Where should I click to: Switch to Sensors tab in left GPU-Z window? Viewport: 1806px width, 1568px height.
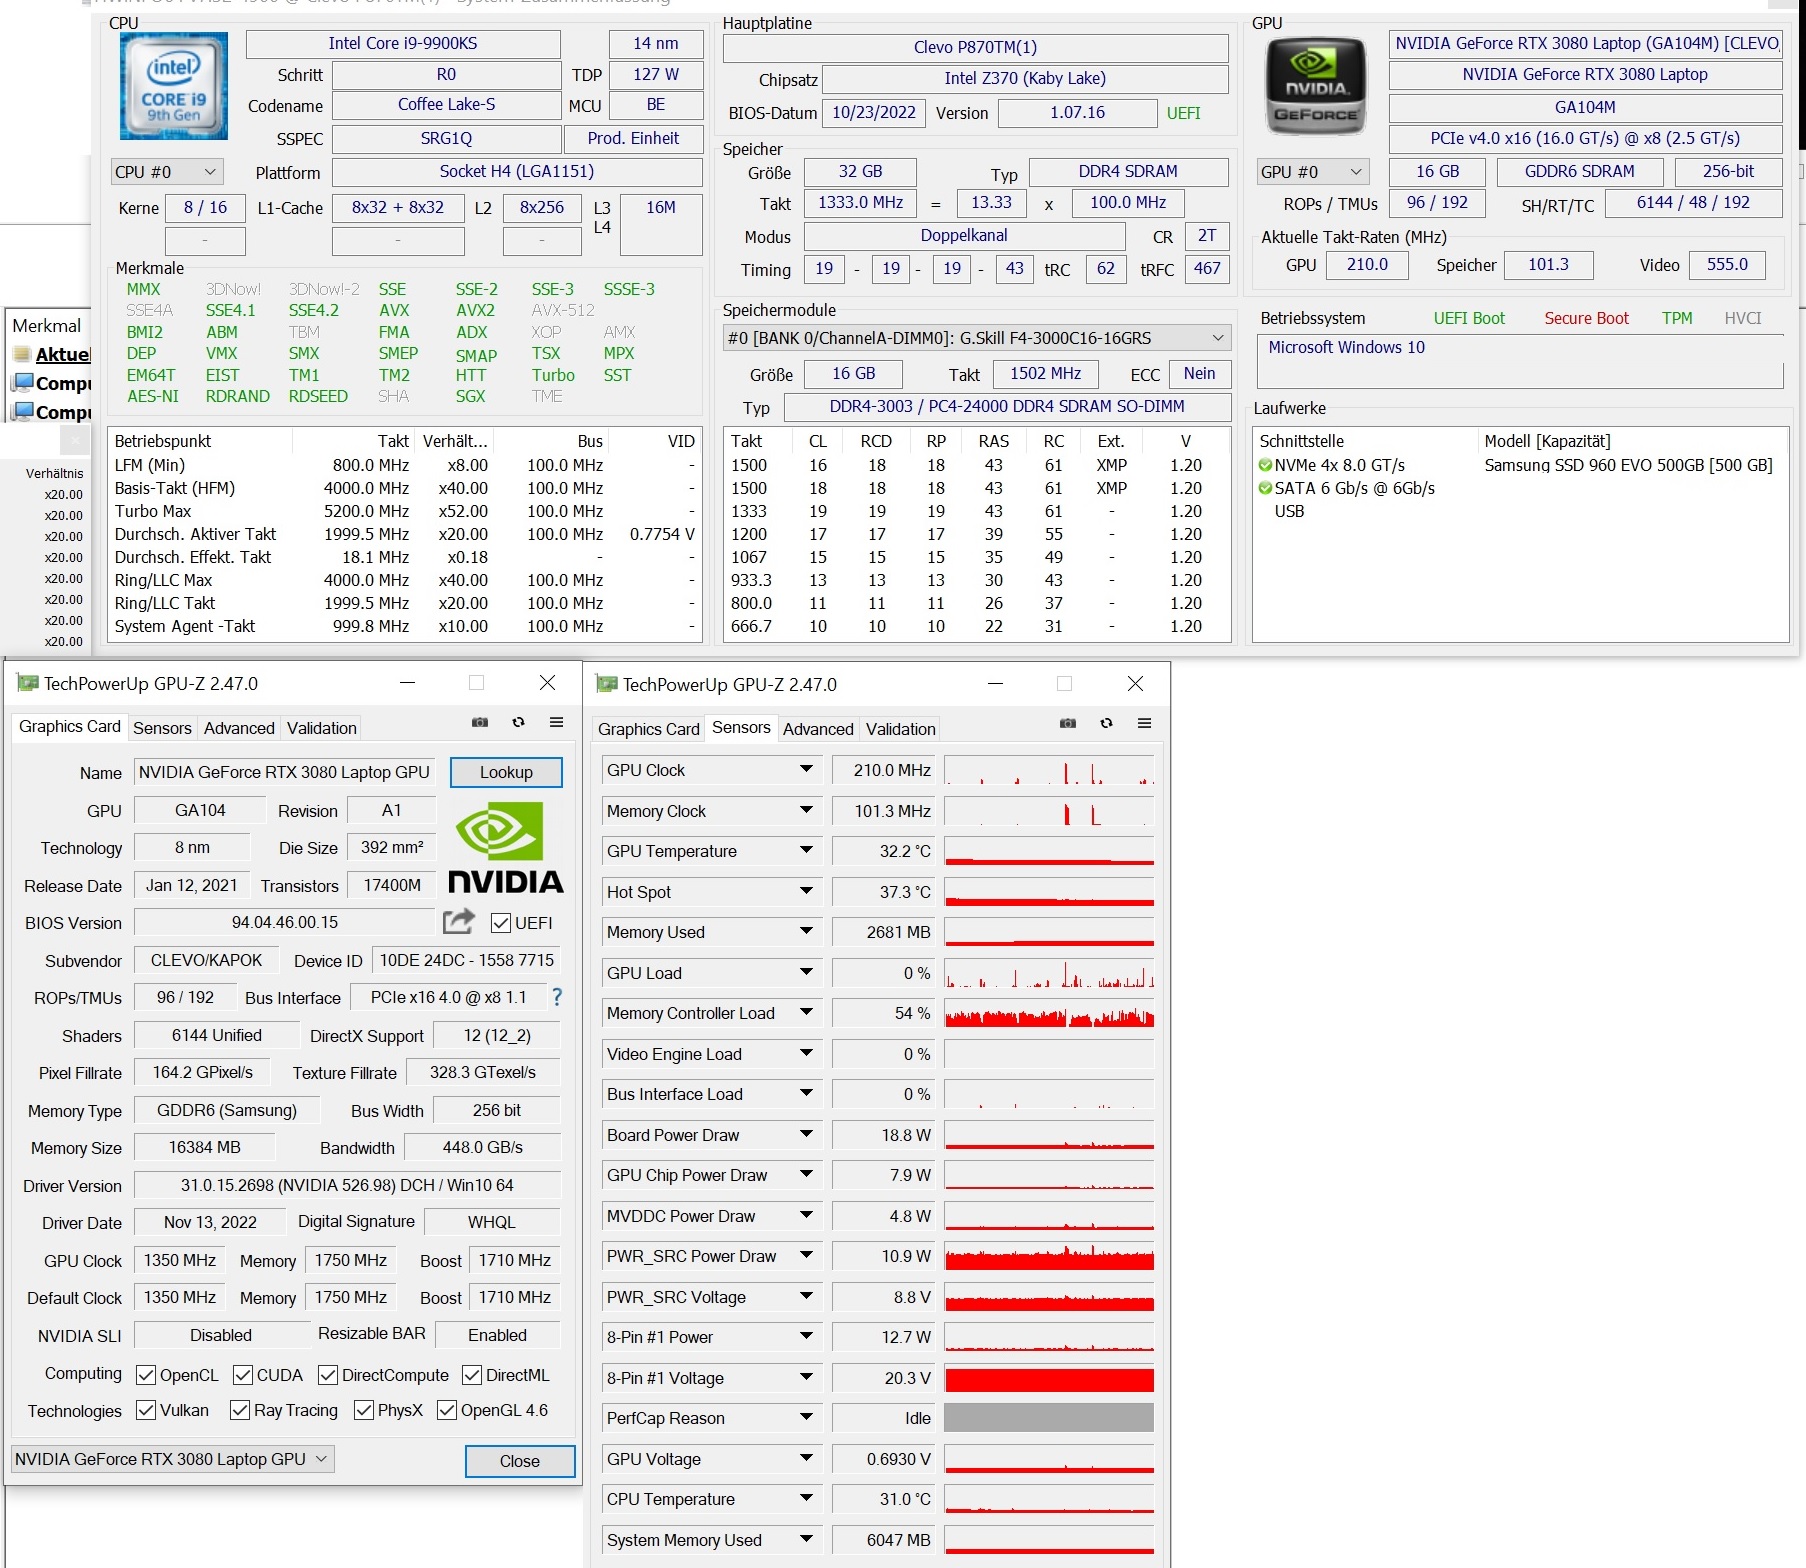(162, 728)
